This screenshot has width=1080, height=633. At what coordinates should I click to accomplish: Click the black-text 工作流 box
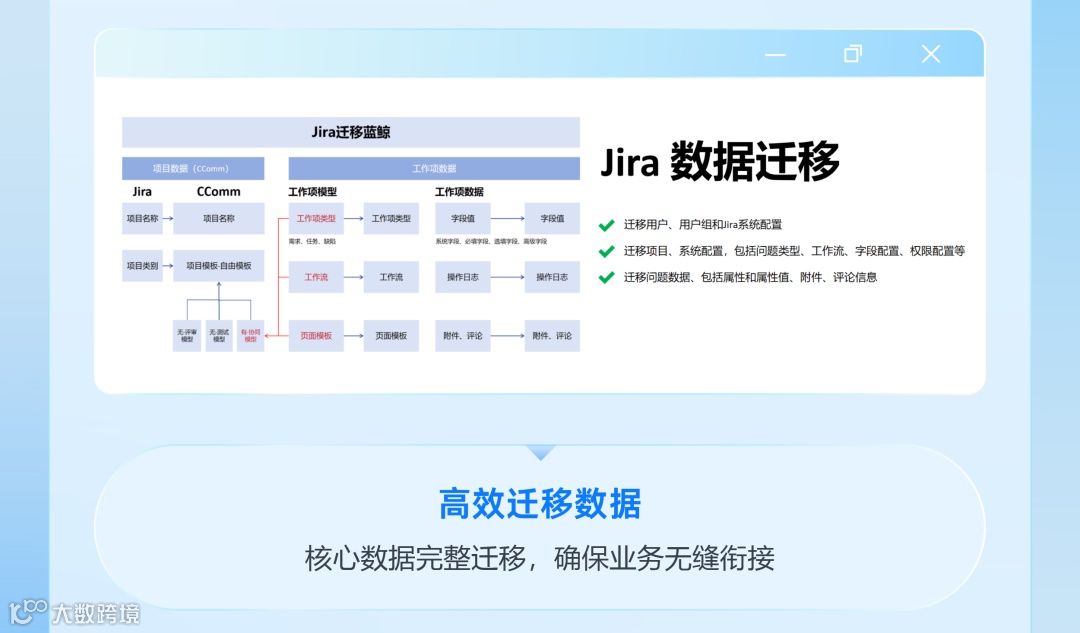point(391,277)
